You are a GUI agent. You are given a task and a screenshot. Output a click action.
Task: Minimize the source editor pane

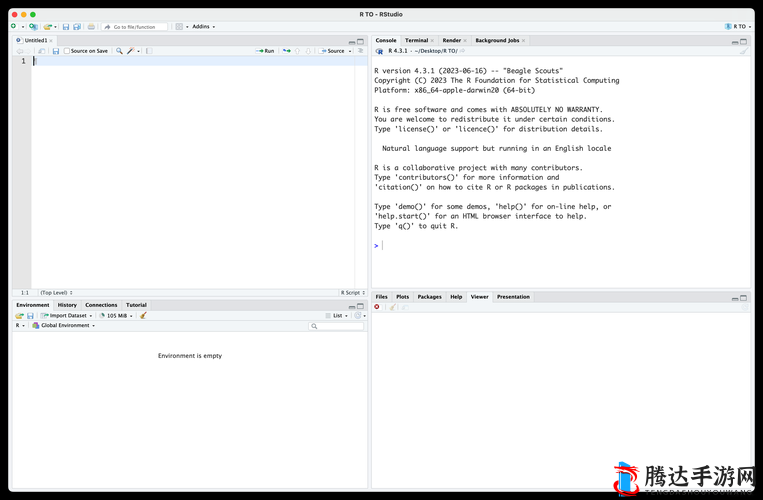click(352, 42)
